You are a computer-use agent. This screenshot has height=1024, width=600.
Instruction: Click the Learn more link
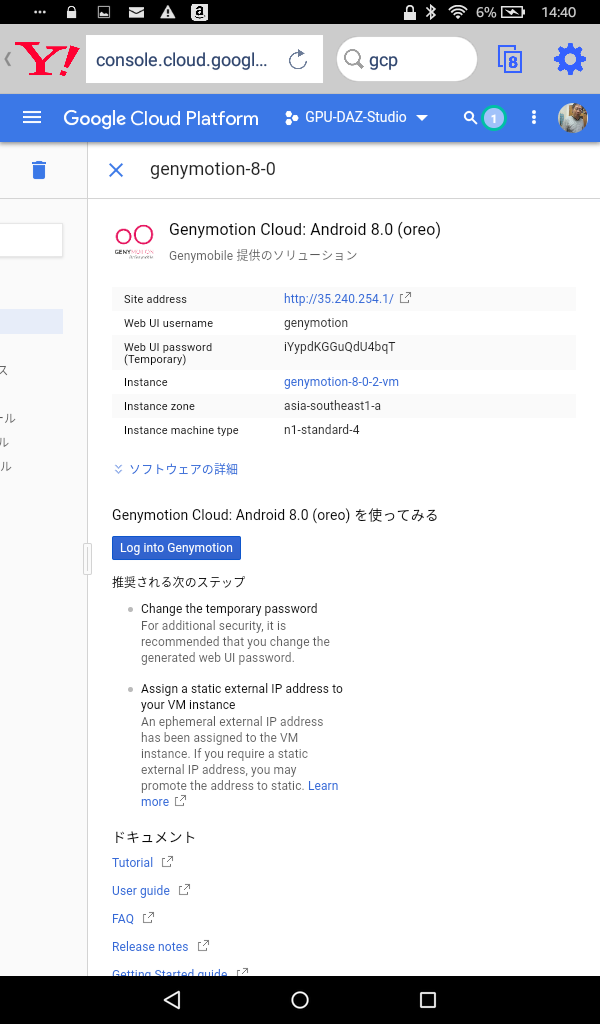240,793
